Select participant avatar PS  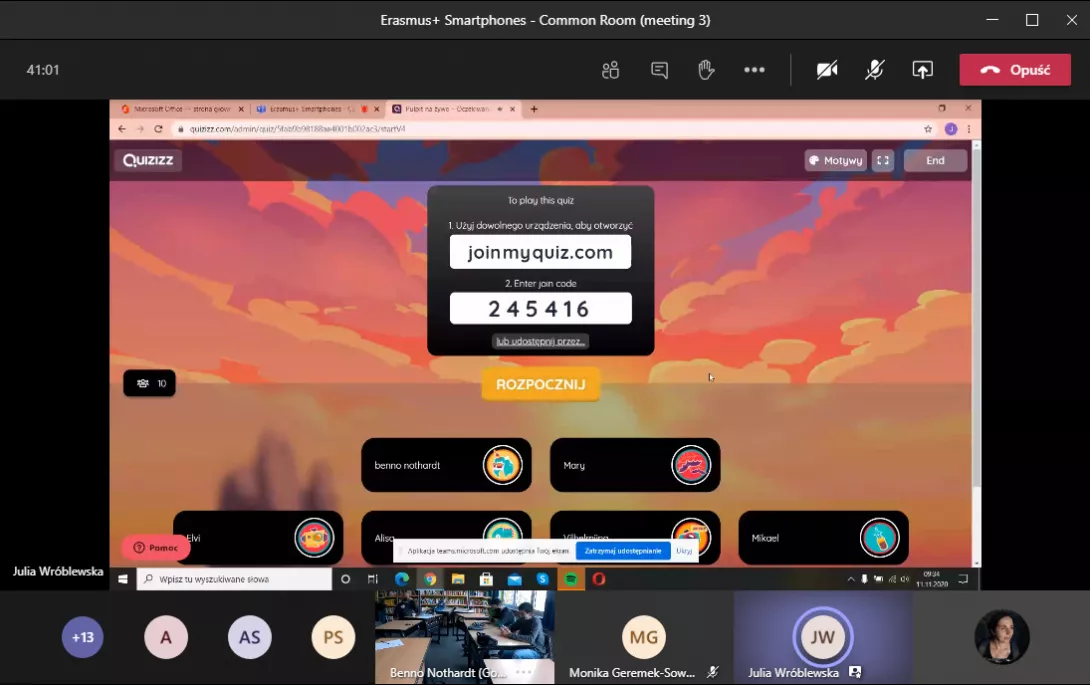[x=333, y=637]
